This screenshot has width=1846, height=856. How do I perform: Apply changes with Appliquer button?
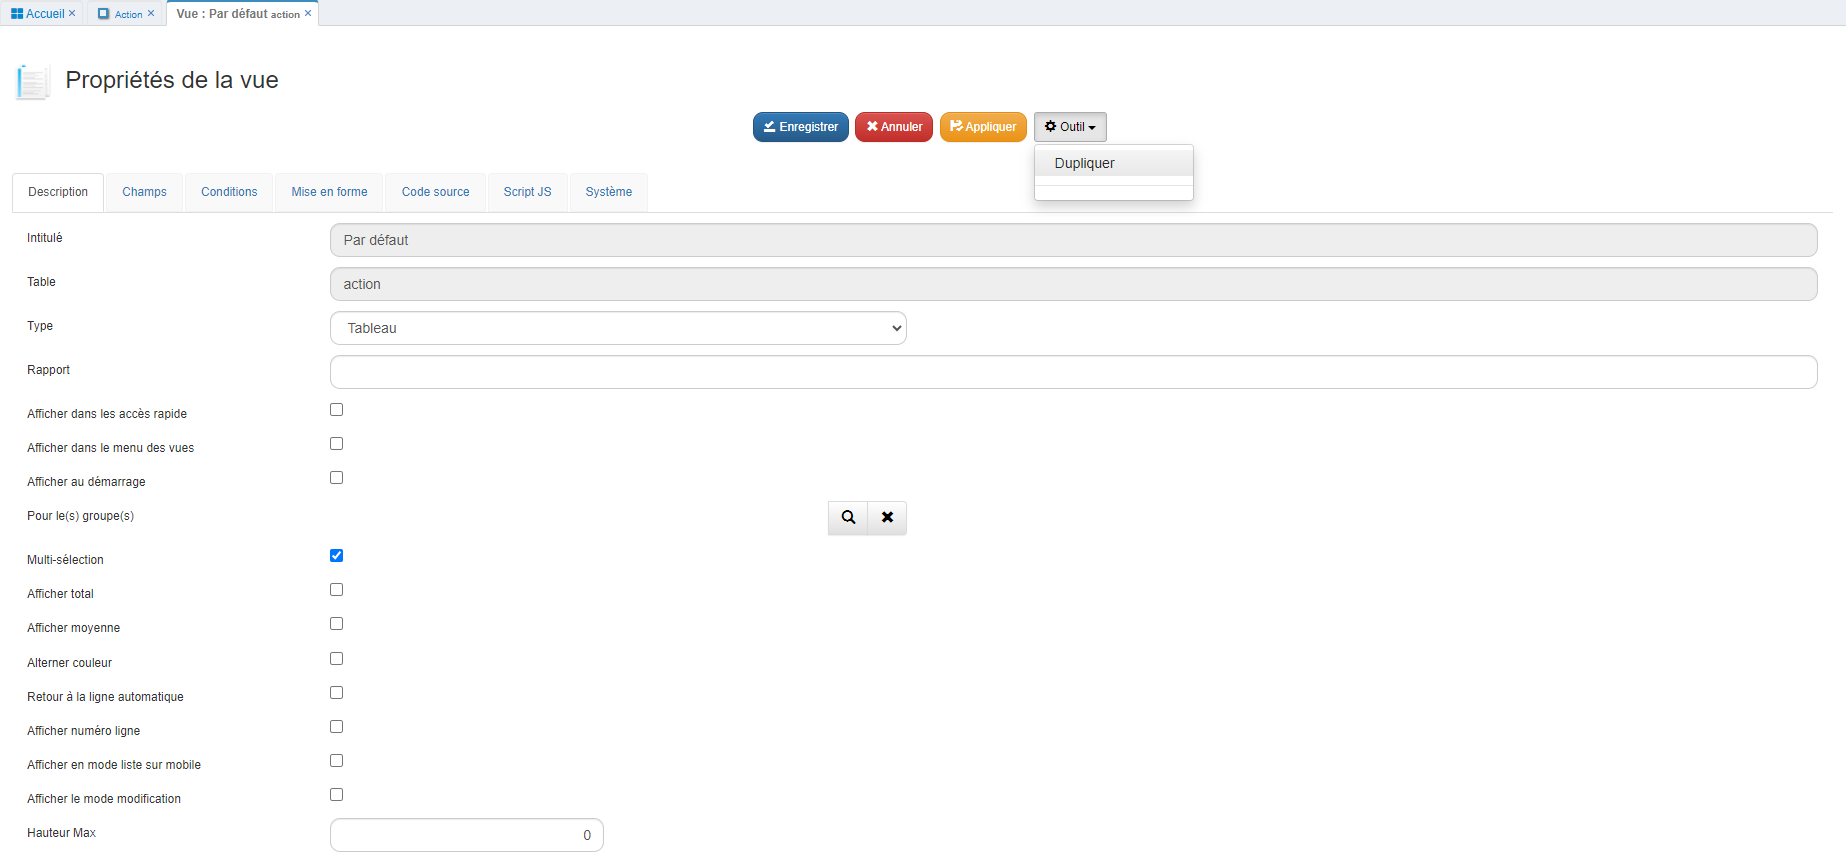[983, 127]
